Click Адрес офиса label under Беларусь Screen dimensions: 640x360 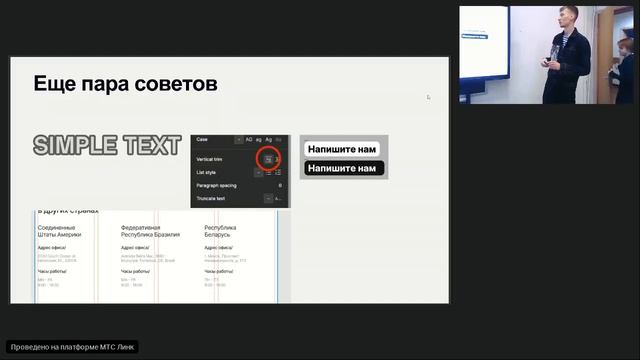point(218,248)
